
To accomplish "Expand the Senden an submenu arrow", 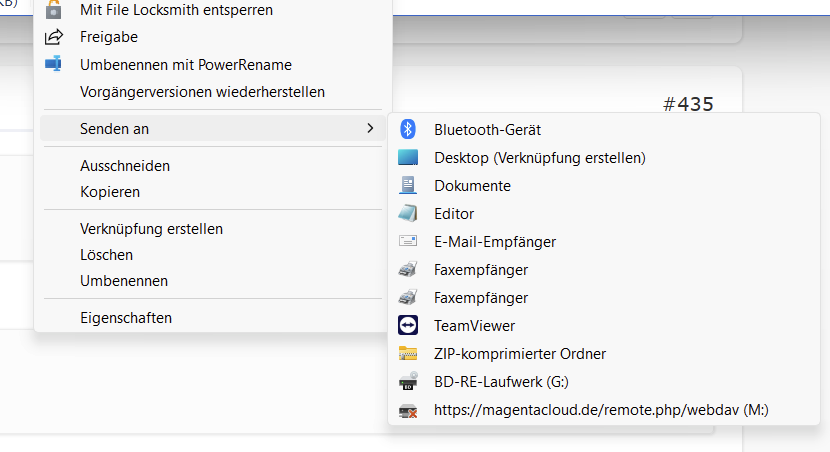I will pos(370,128).
